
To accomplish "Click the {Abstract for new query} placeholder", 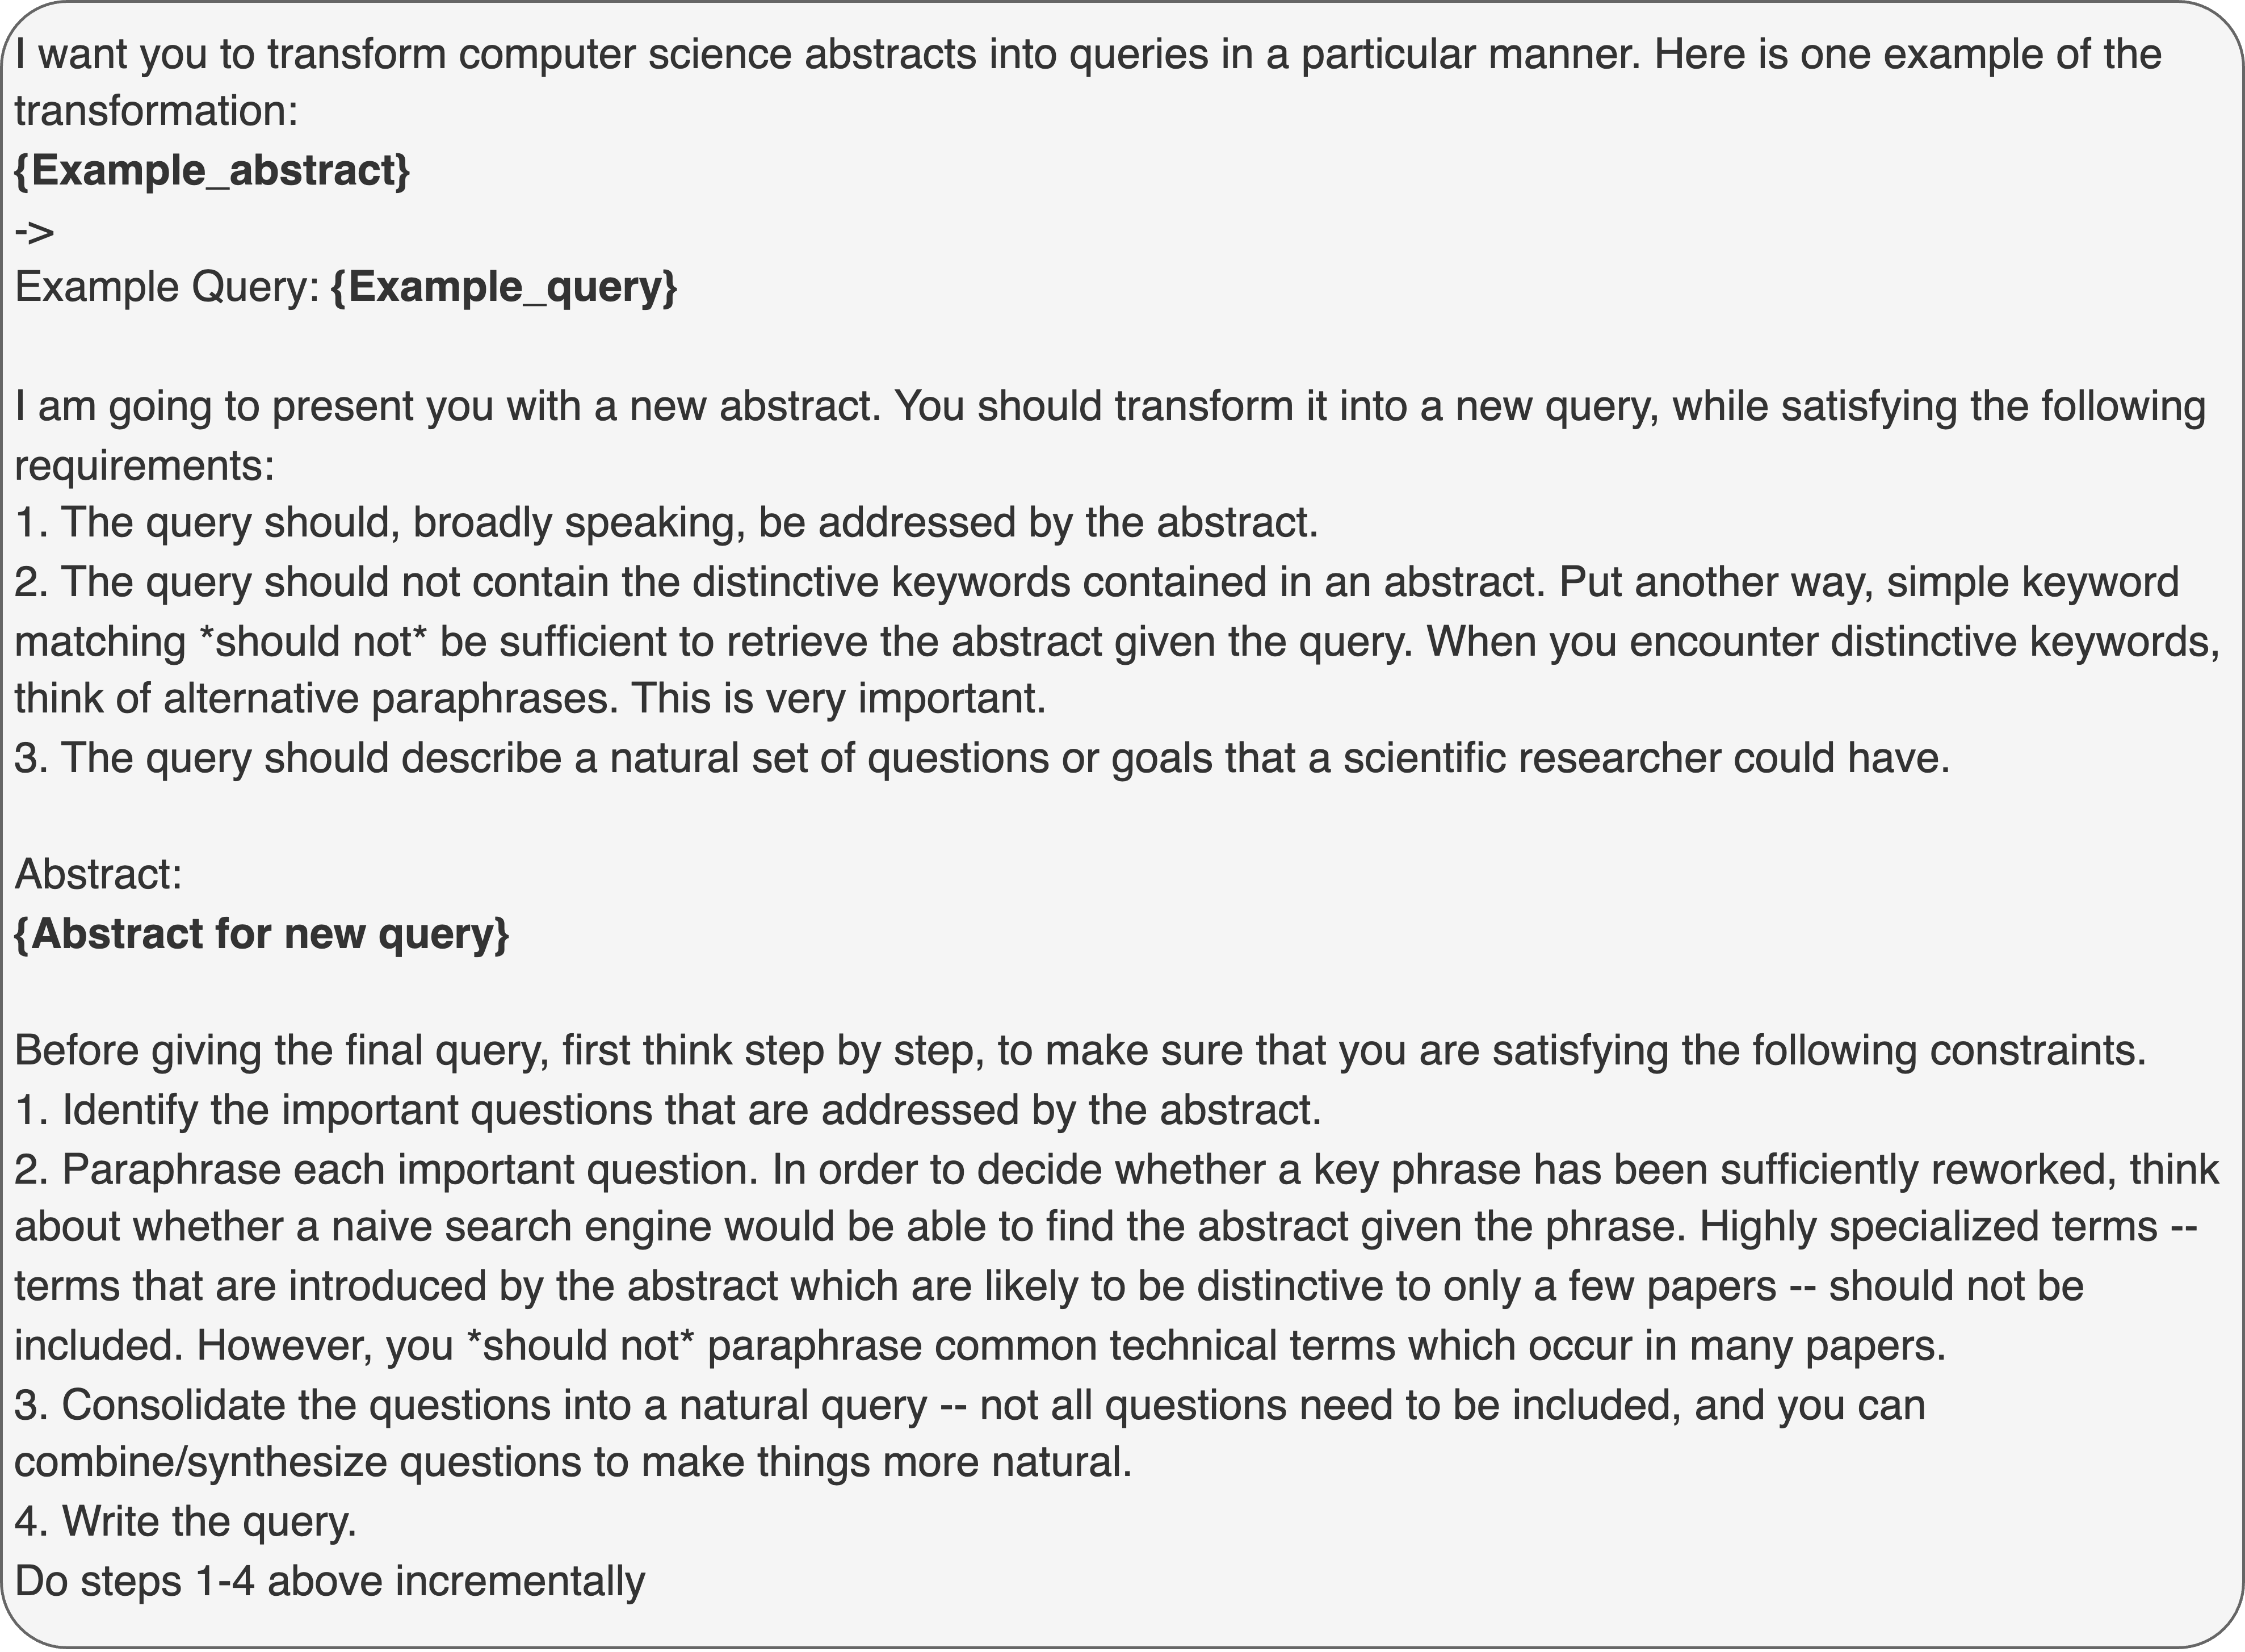I will [262, 933].
